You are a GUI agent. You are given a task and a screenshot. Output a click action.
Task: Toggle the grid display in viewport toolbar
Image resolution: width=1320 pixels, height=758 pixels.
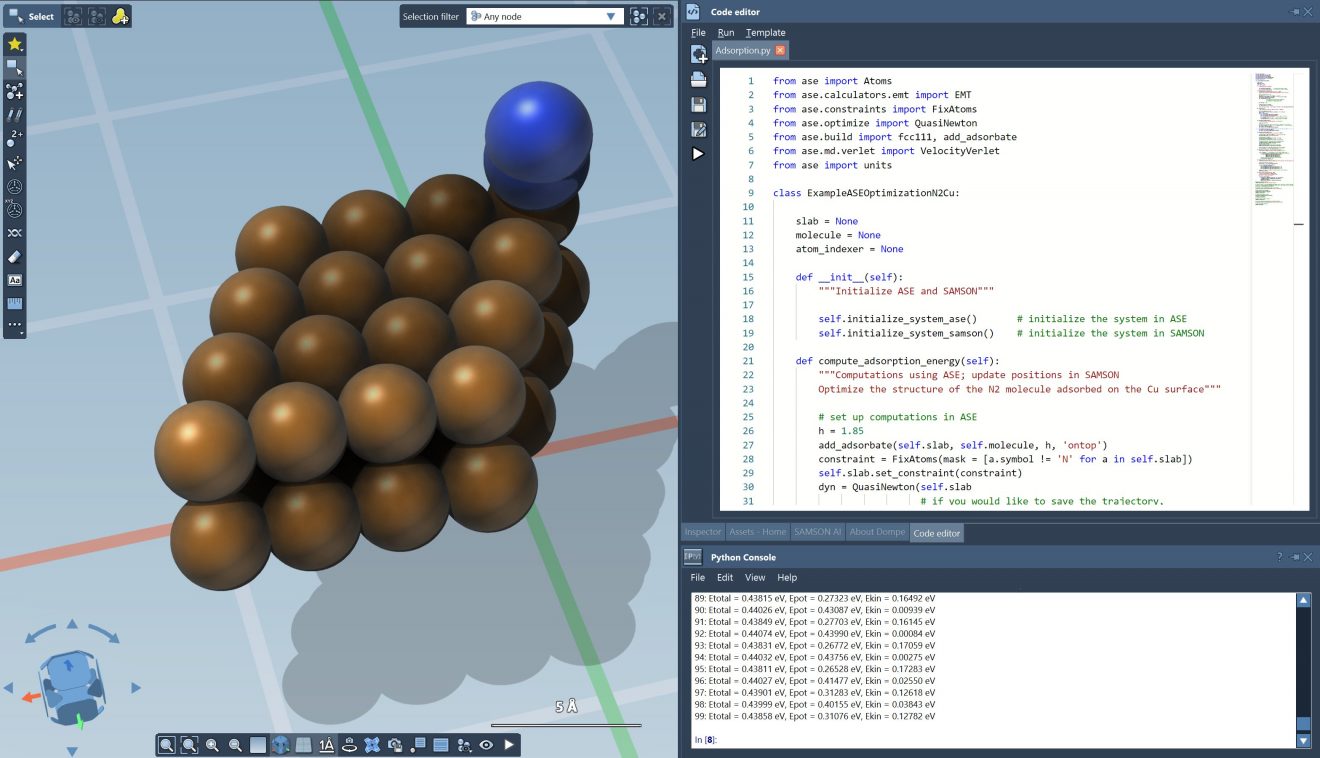303,745
